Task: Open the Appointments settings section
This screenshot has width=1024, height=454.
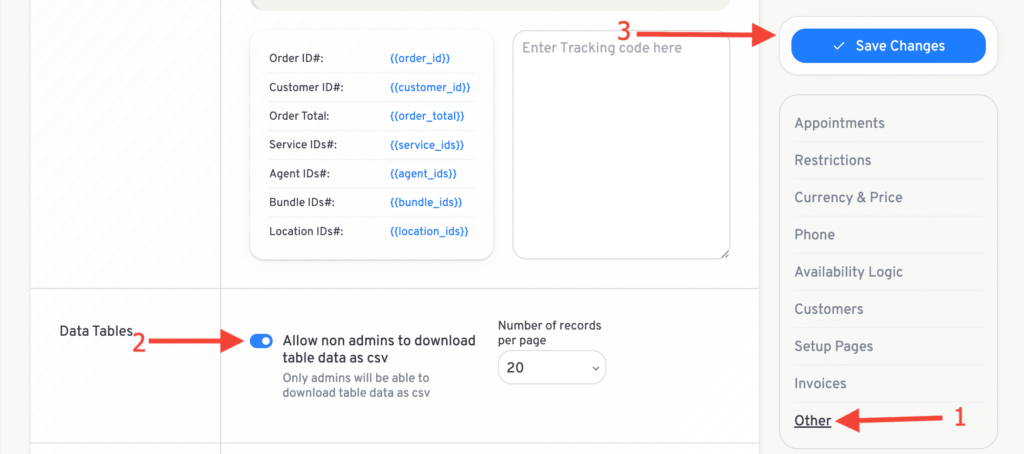Action: 839,123
